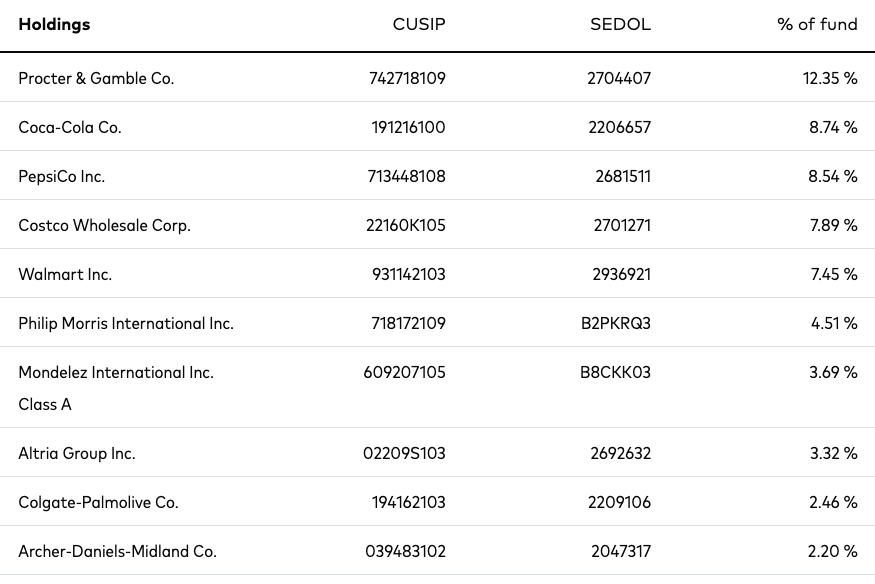
Task: Click CUSIP value 742718109
Action: coord(407,79)
